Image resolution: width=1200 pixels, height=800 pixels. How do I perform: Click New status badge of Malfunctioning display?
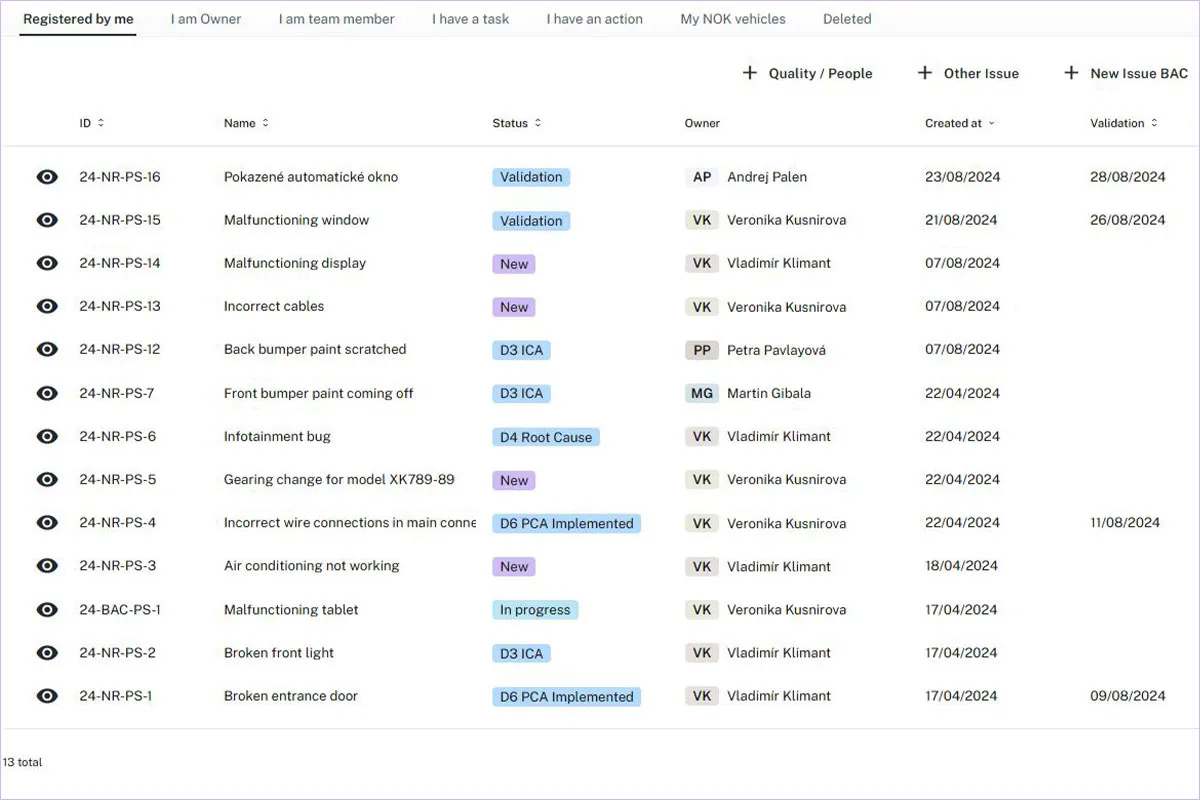tap(514, 264)
